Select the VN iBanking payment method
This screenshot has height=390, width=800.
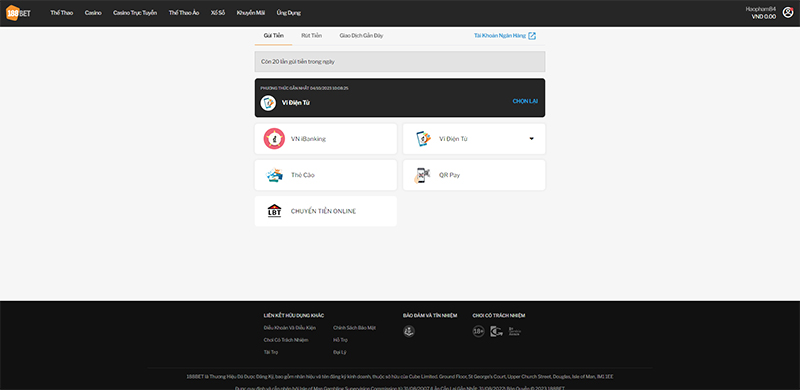pos(326,138)
